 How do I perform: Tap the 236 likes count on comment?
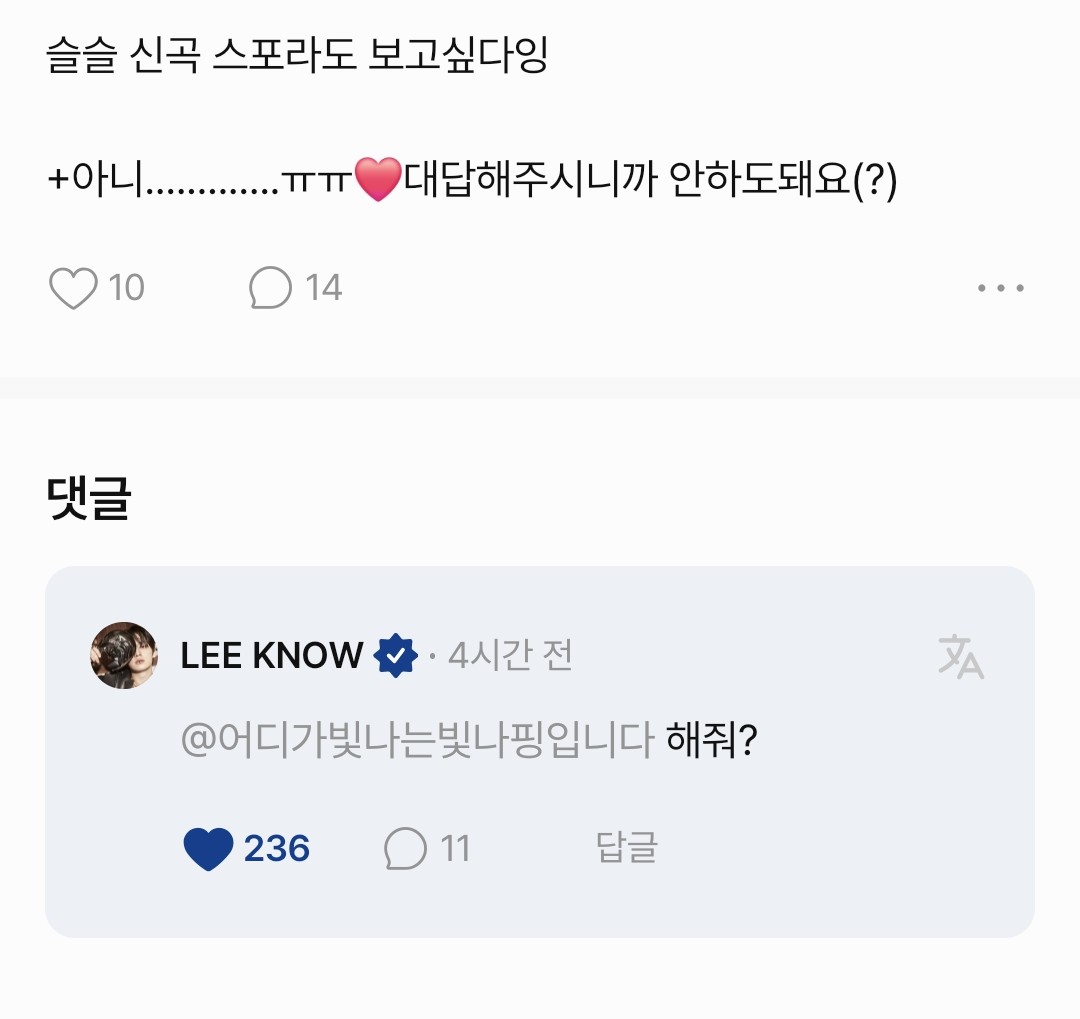tap(277, 849)
